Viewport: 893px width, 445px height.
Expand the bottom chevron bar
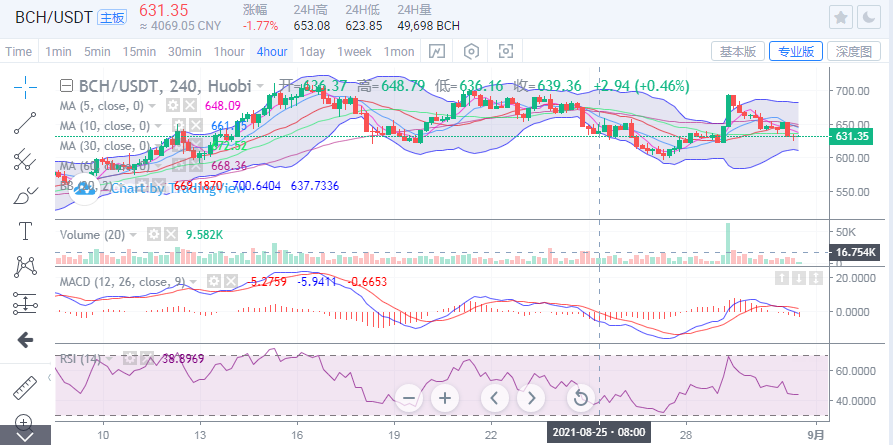point(26,437)
